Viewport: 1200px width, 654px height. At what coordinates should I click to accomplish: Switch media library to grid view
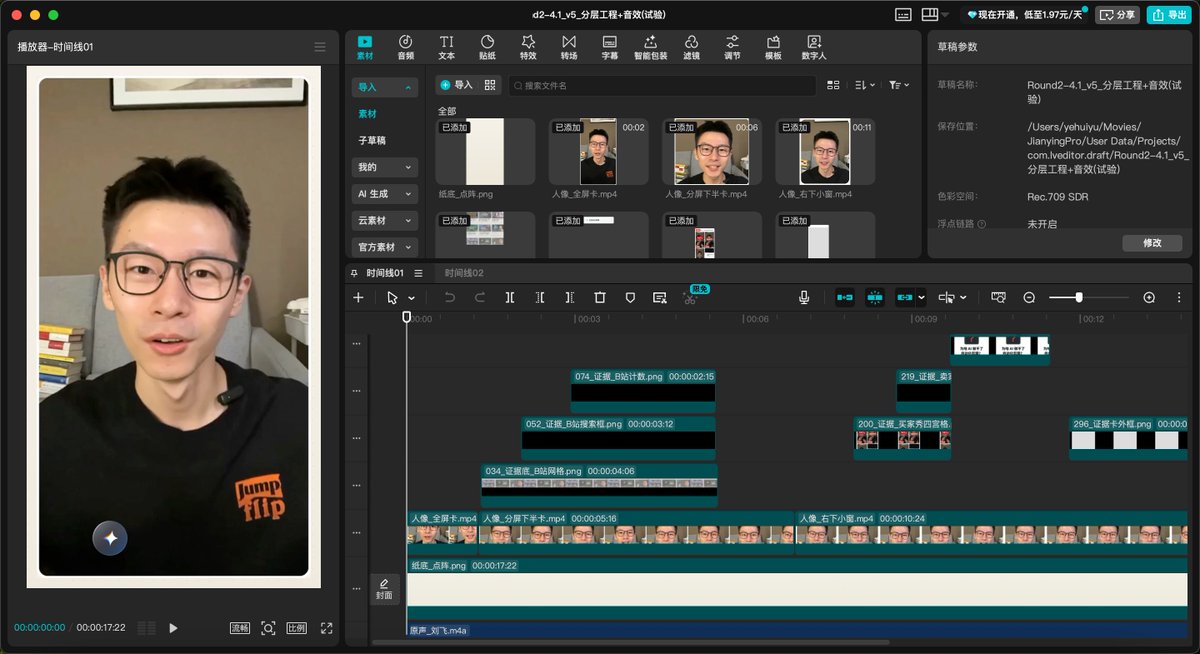833,86
